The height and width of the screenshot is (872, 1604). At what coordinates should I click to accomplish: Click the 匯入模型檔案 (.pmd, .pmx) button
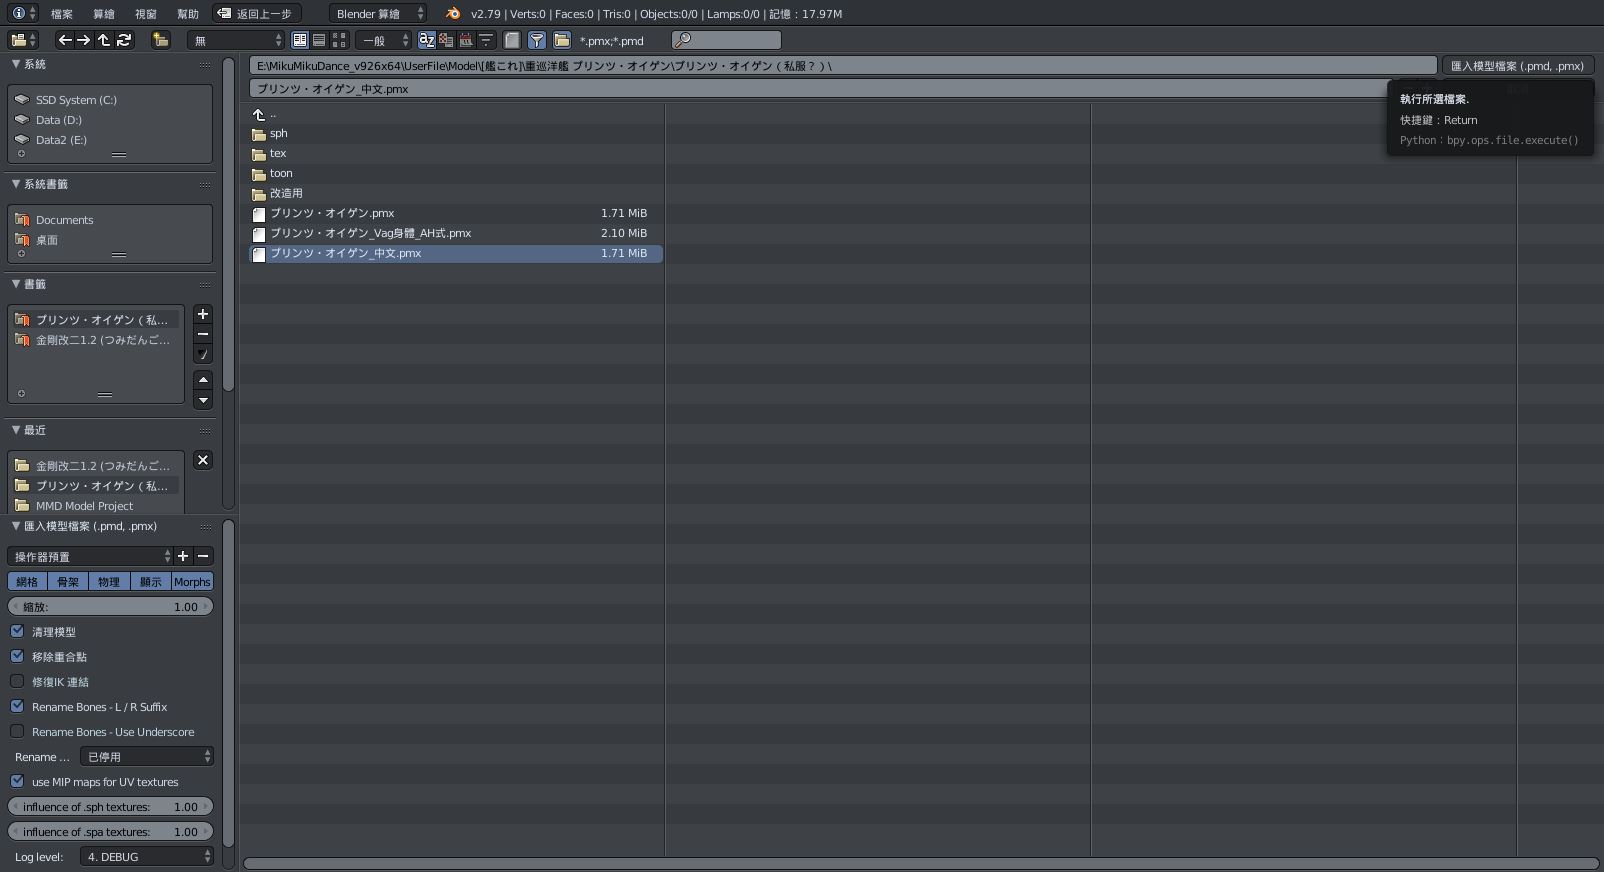pyautogui.click(x=1516, y=66)
